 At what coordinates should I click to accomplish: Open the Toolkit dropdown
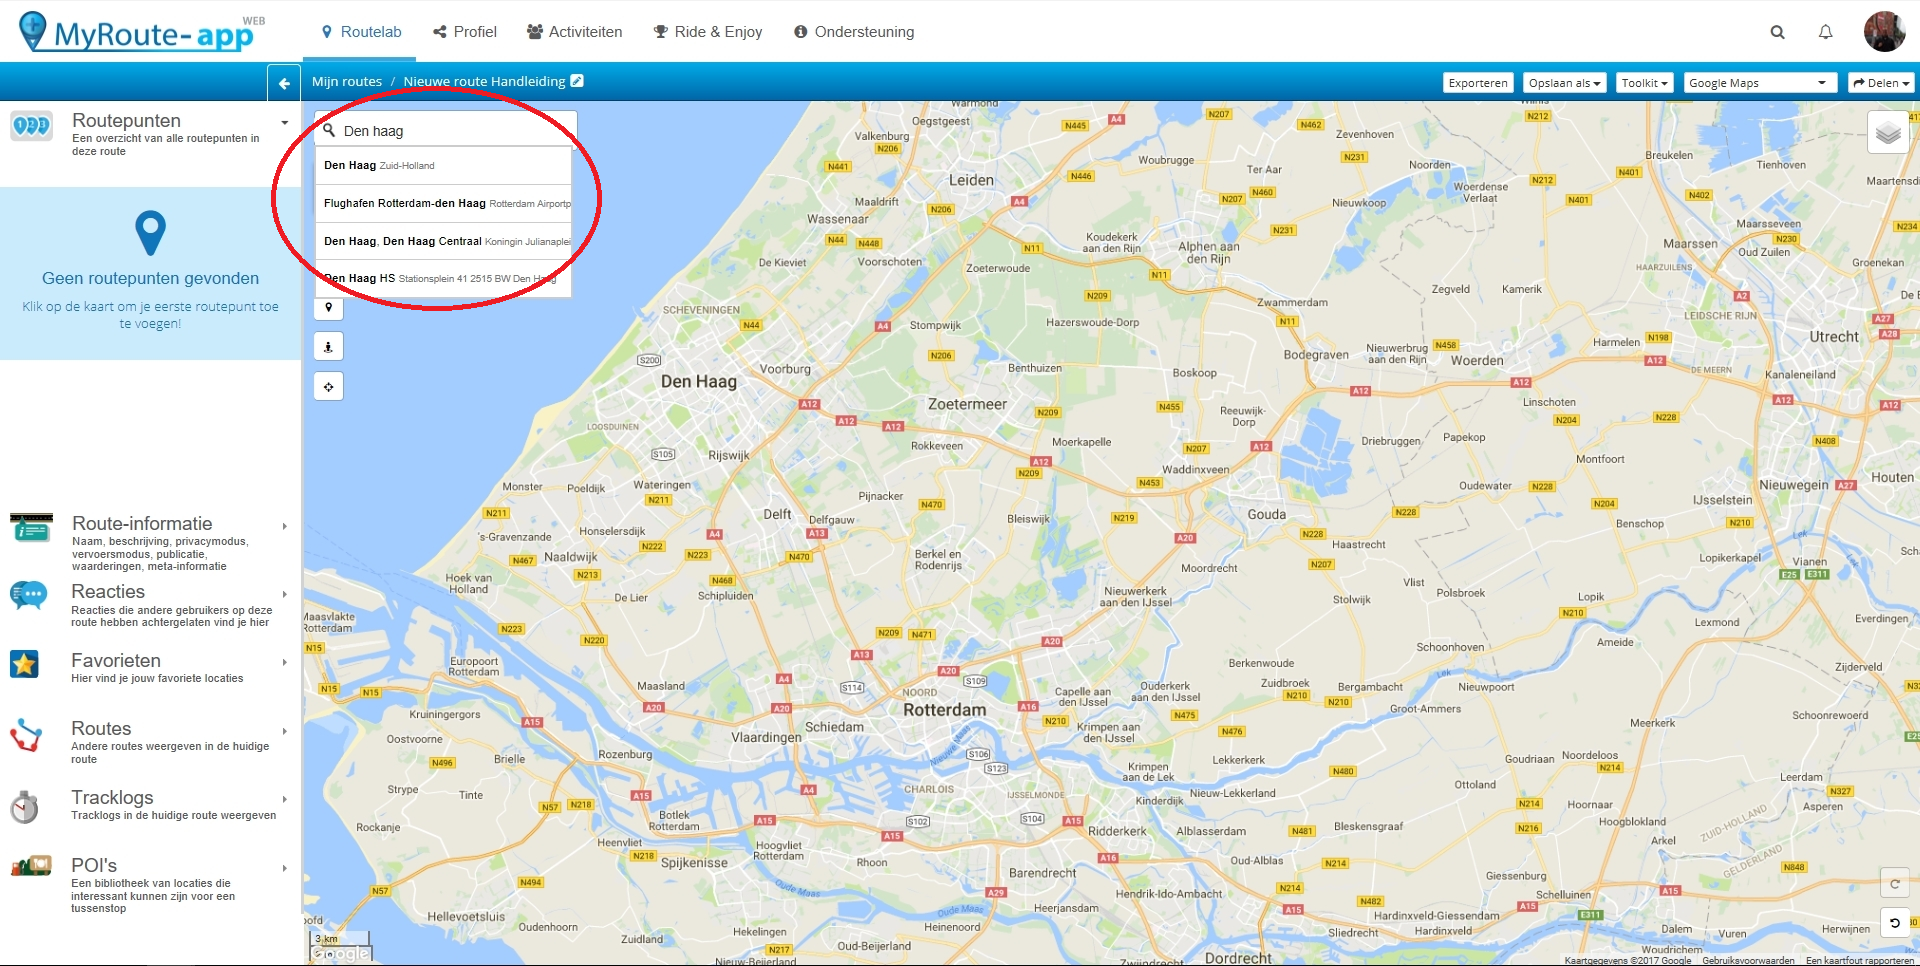click(x=1645, y=83)
